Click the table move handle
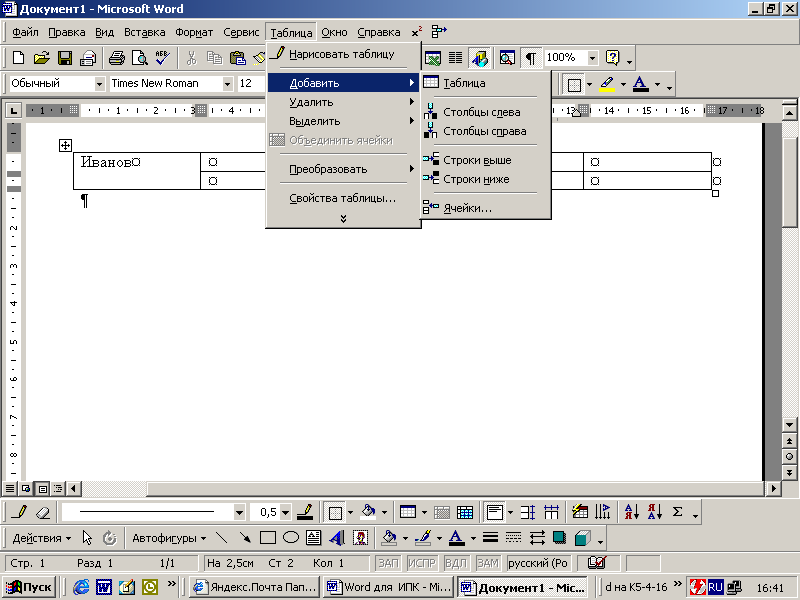 click(65, 145)
